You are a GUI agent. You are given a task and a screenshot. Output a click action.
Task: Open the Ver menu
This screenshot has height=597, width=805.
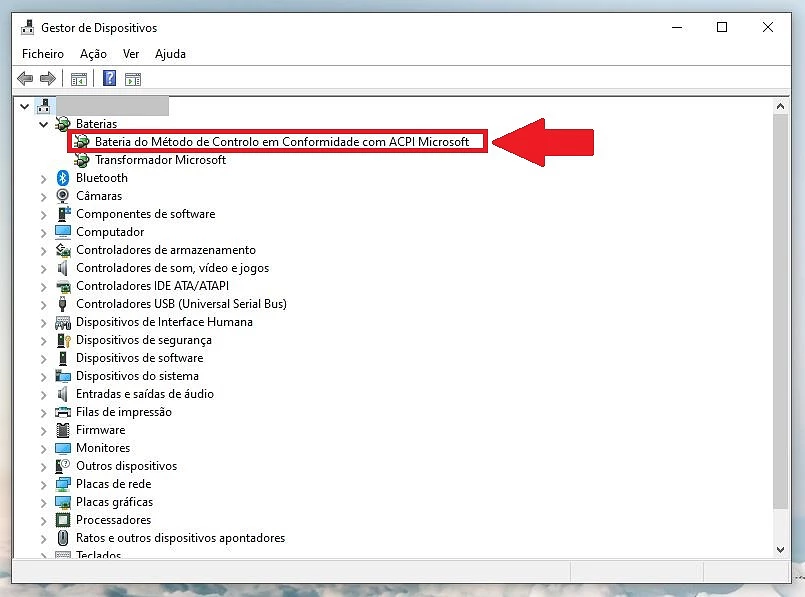131,54
